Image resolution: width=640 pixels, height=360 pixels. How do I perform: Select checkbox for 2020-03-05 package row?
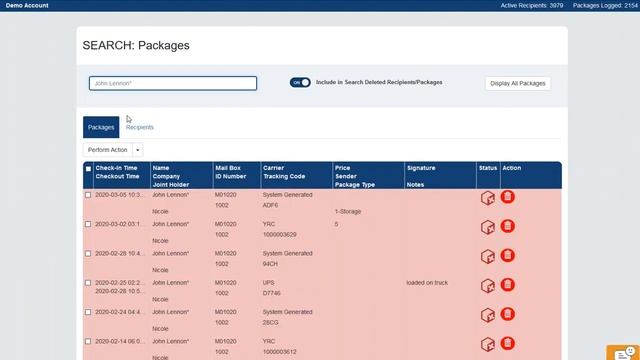pos(88,195)
